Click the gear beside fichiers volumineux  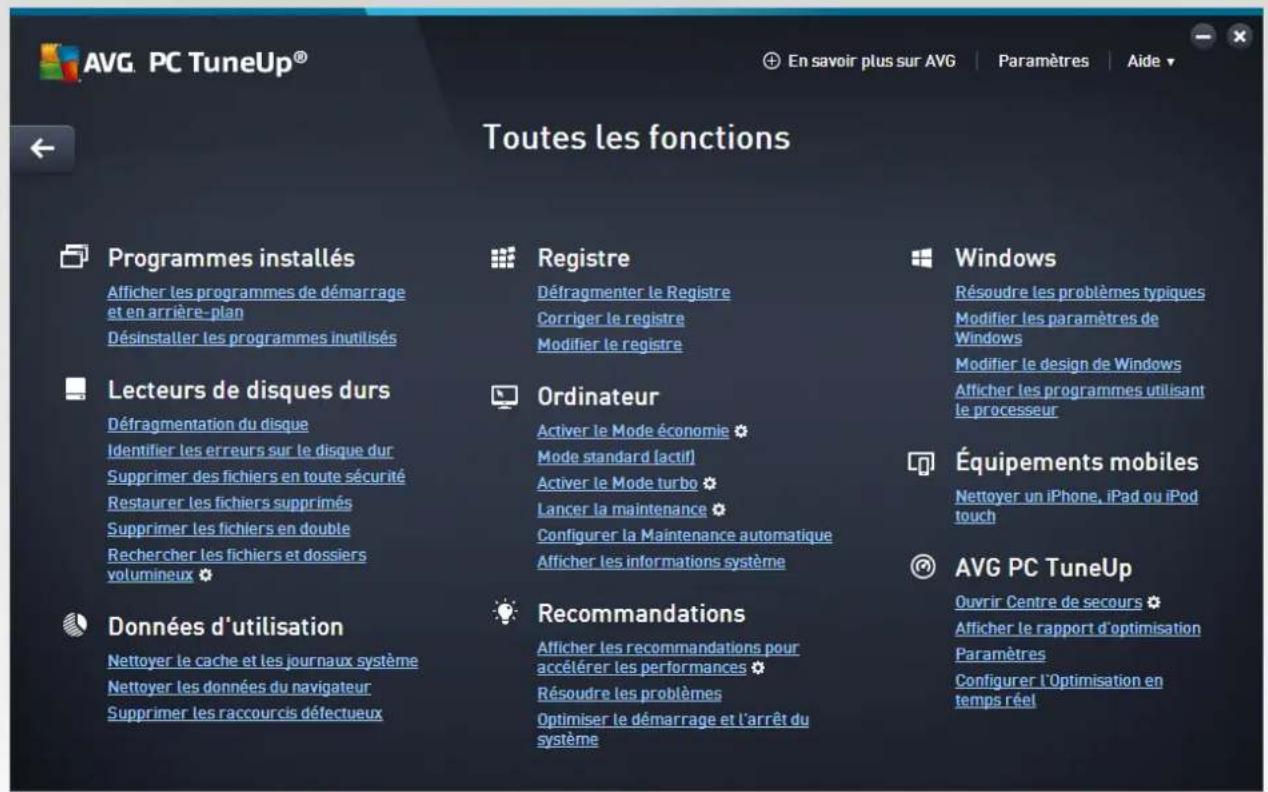click(x=205, y=575)
